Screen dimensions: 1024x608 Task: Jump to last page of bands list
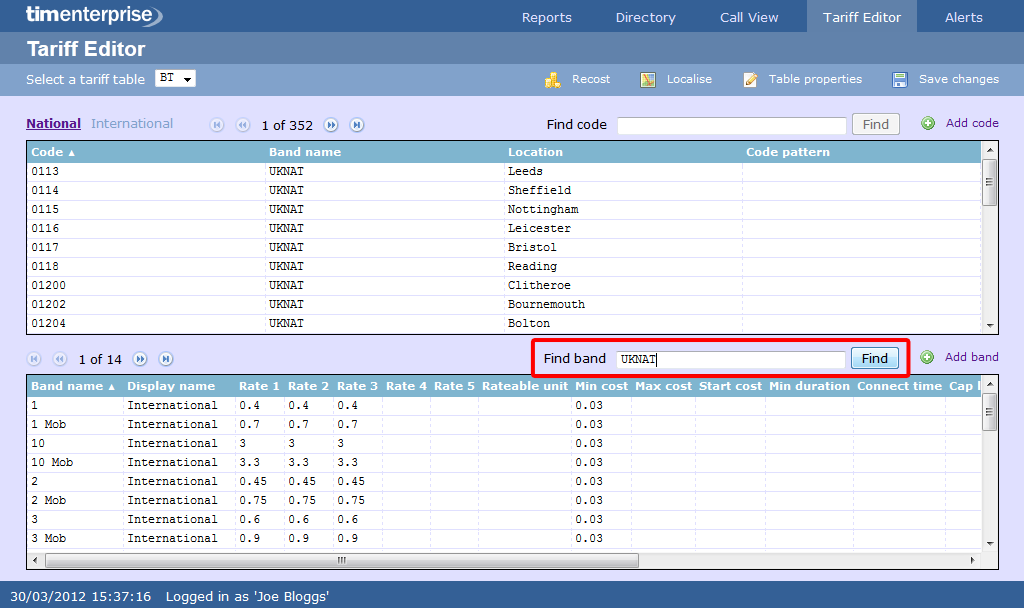pos(166,359)
